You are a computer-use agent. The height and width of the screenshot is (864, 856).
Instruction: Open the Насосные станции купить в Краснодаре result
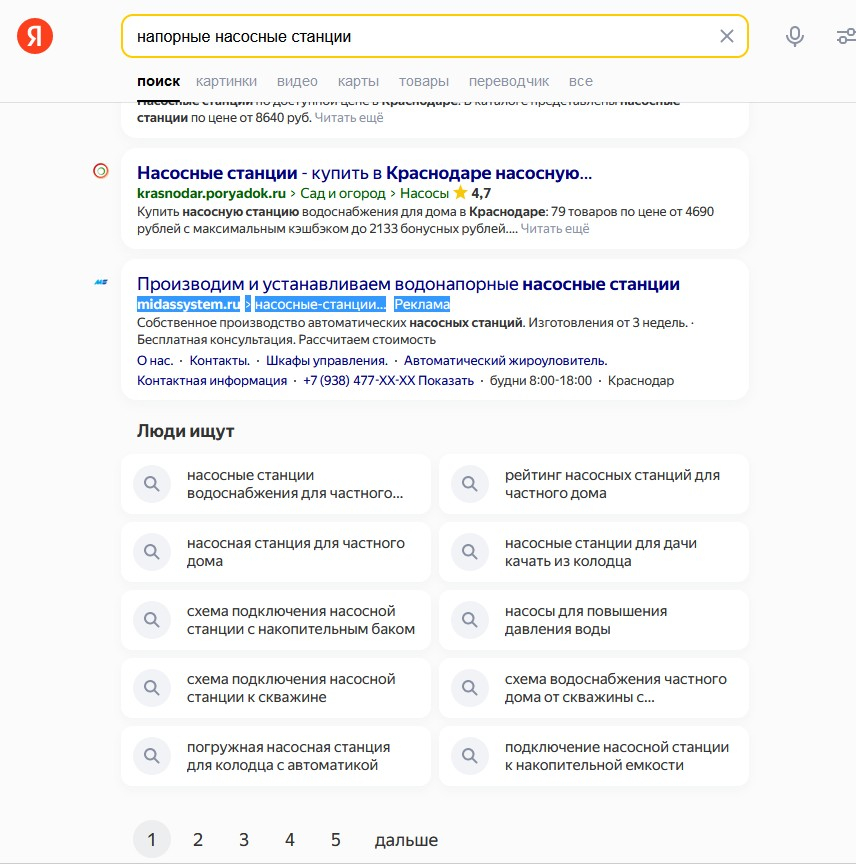[x=364, y=173]
